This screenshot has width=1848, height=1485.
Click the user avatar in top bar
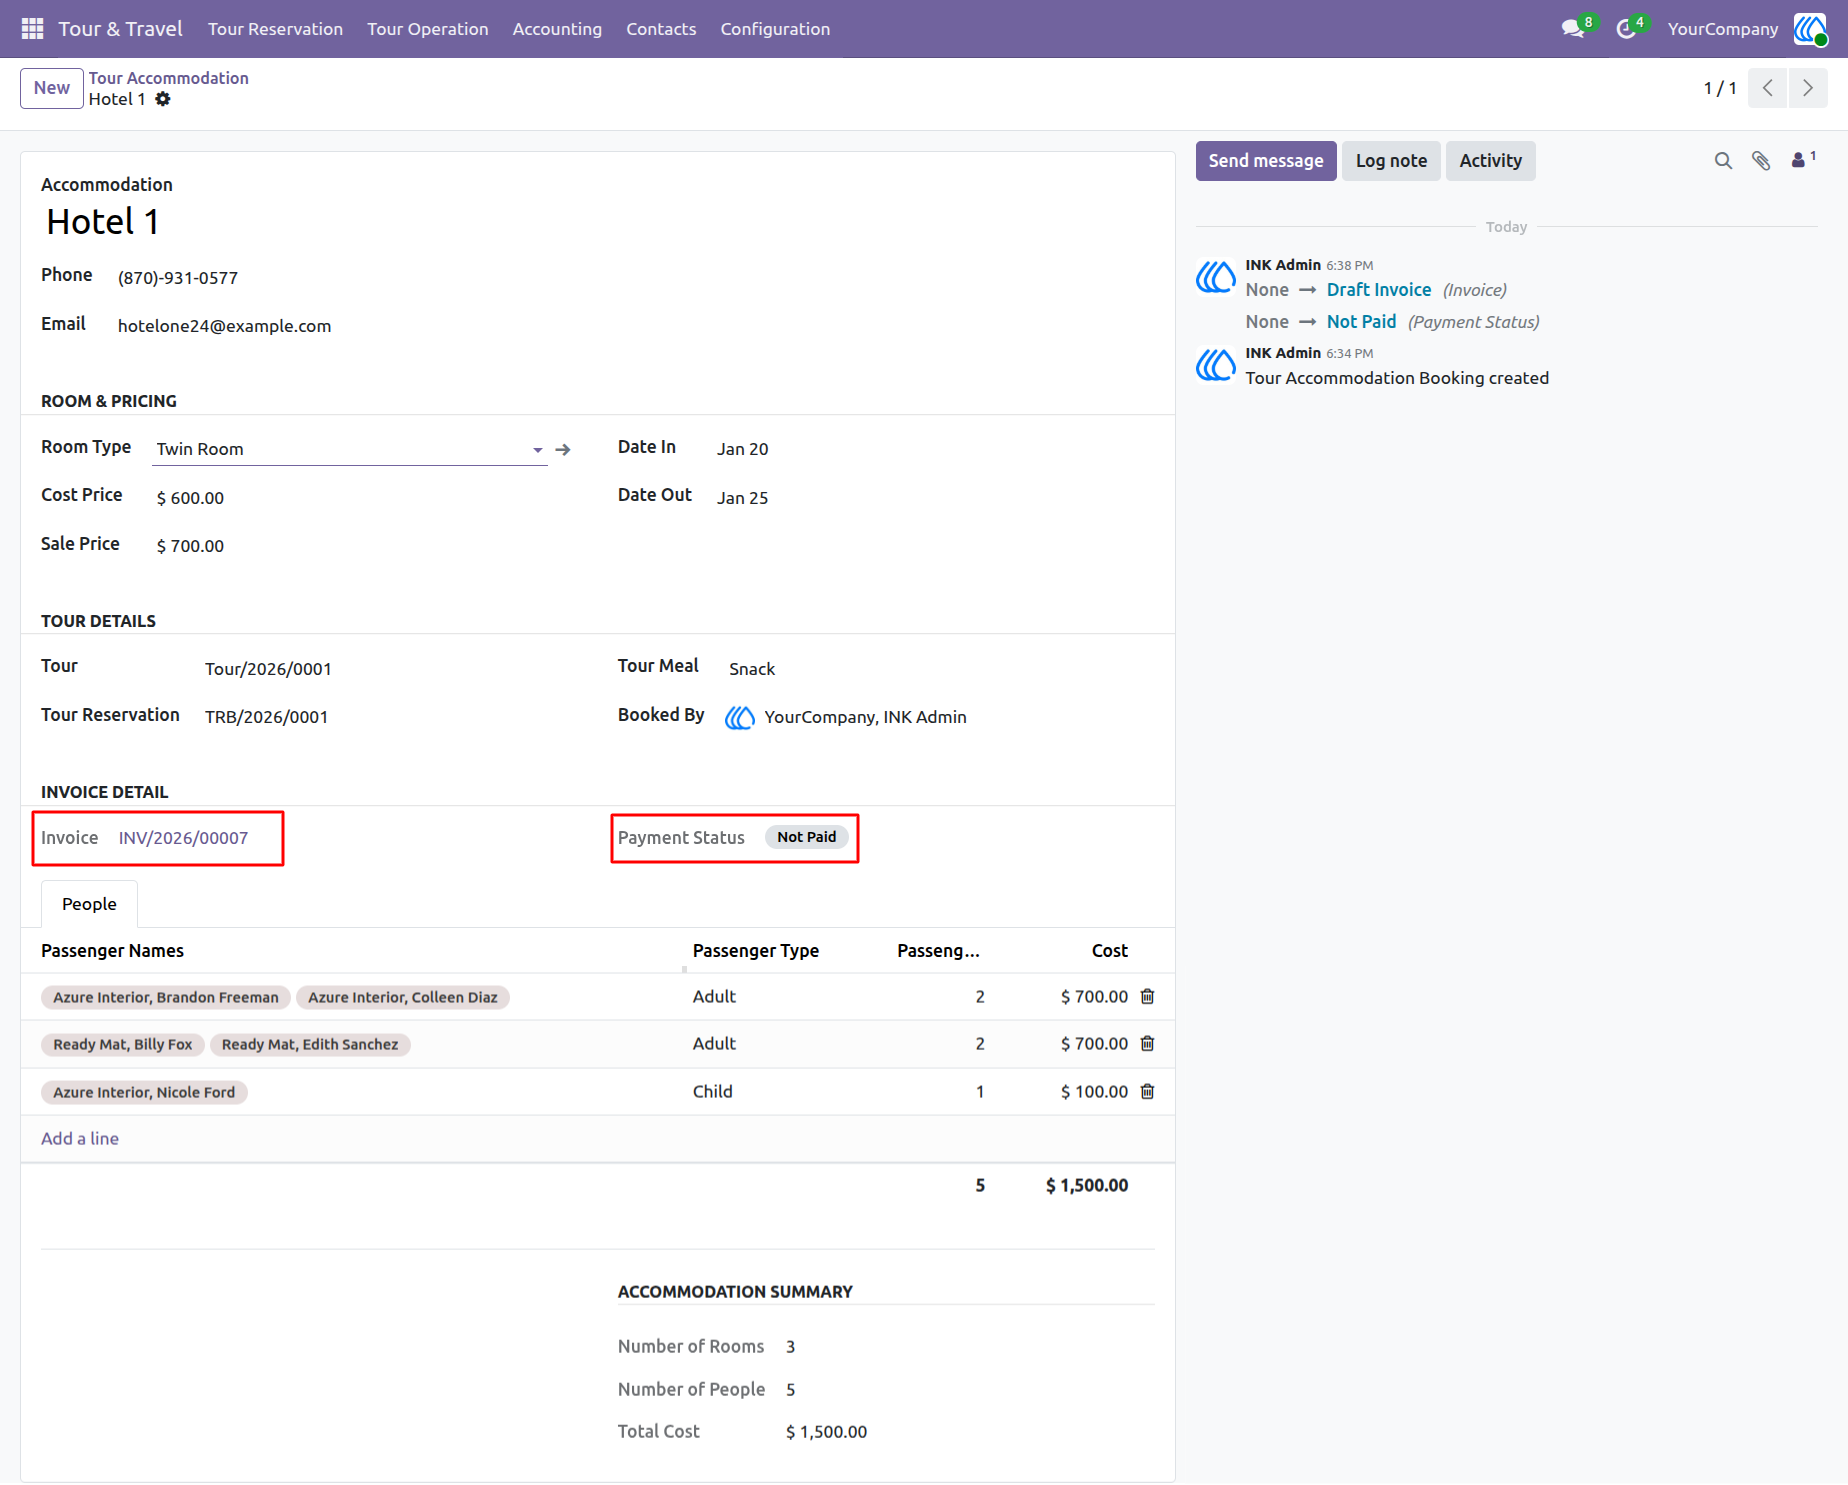1810,29
